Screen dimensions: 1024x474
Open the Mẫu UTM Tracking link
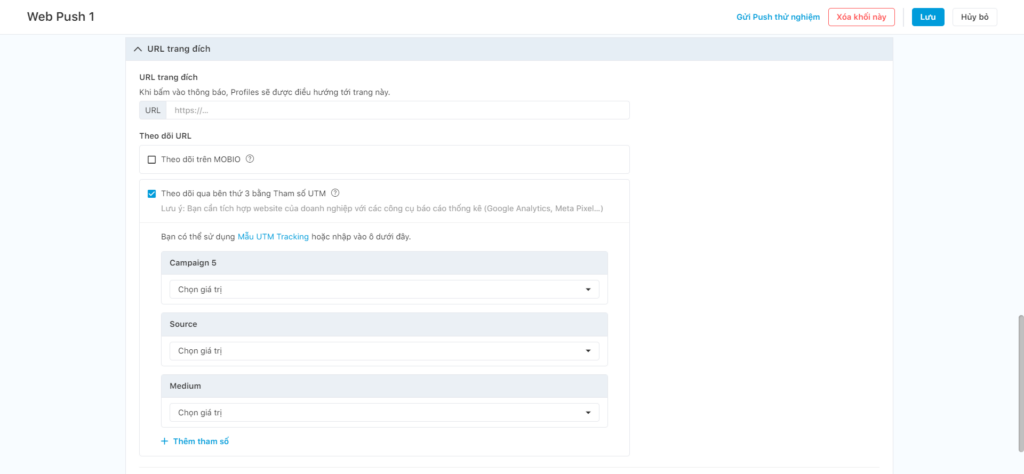click(273, 237)
